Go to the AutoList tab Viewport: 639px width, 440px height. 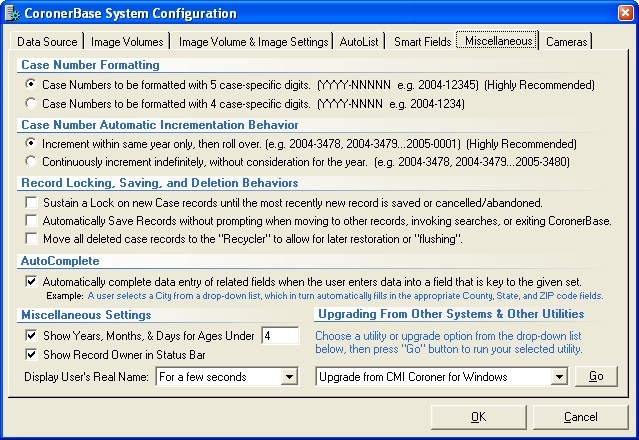click(359, 42)
